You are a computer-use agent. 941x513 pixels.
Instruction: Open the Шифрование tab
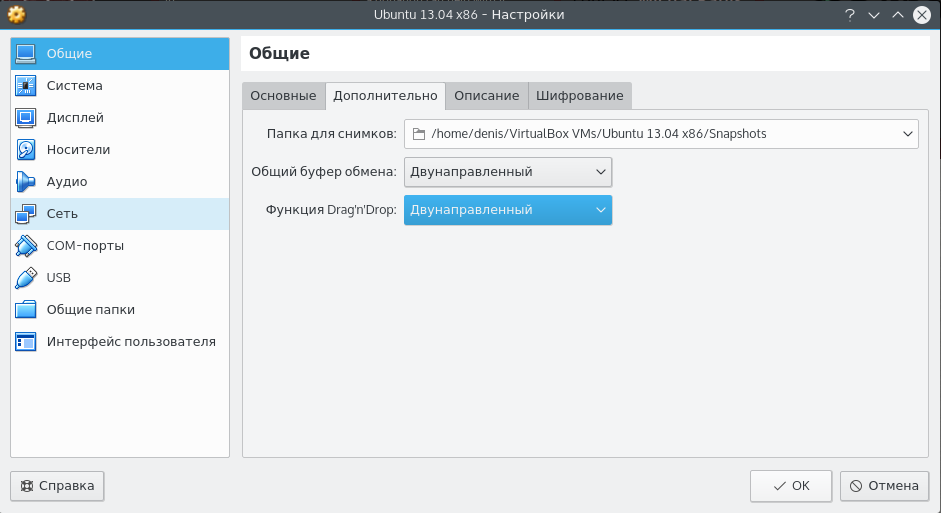[x=579, y=96]
